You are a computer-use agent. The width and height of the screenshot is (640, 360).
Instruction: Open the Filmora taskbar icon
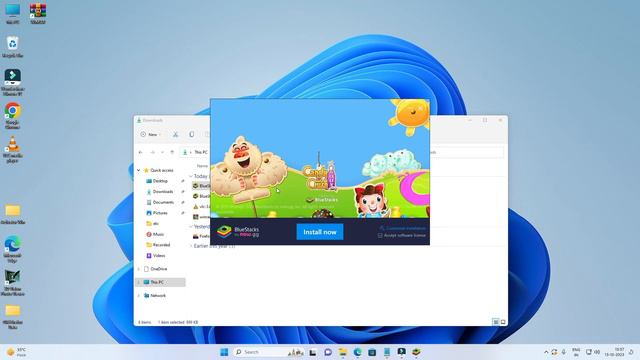point(402,352)
